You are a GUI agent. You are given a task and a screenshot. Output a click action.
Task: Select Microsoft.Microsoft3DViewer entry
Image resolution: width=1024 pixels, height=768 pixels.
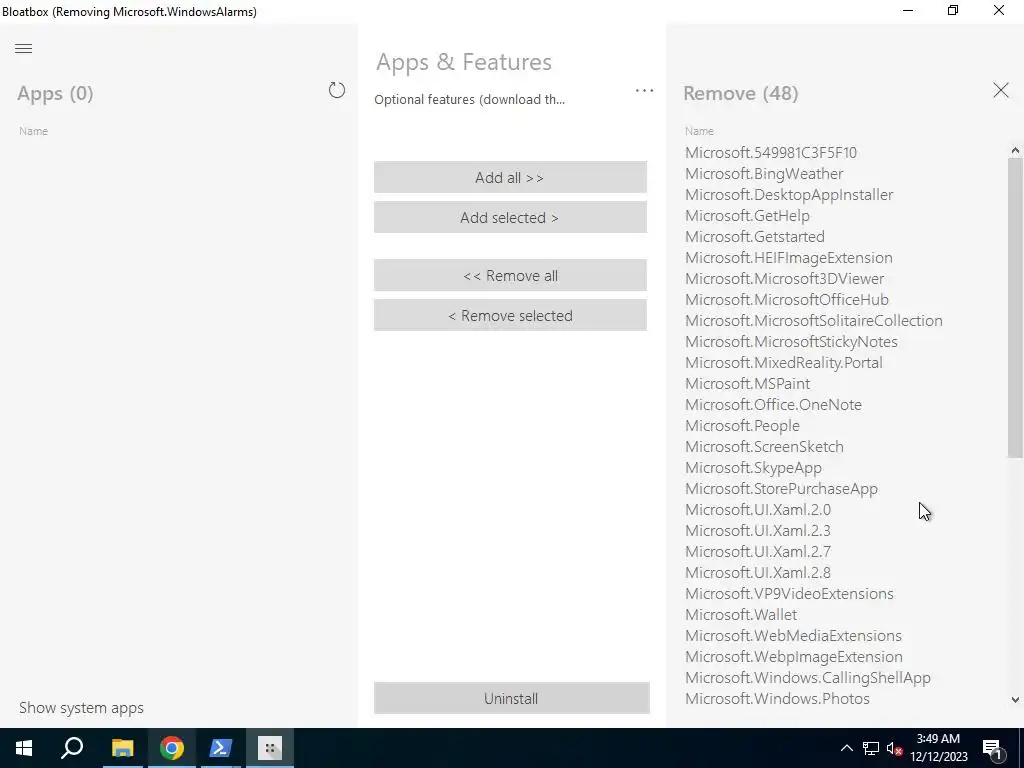[x=784, y=278]
